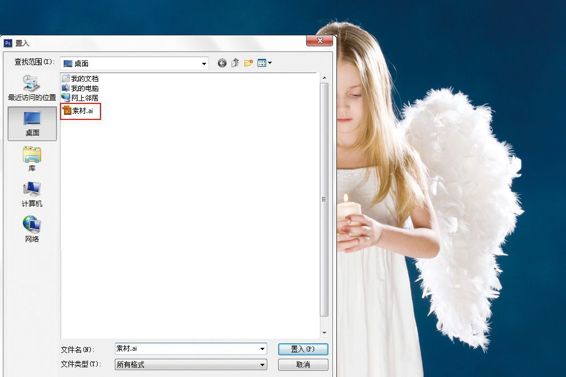The height and width of the screenshot is (377, 566).
Task: Open 最近访问的位置 in the sidebar
Action: click(x=32, y=88)
